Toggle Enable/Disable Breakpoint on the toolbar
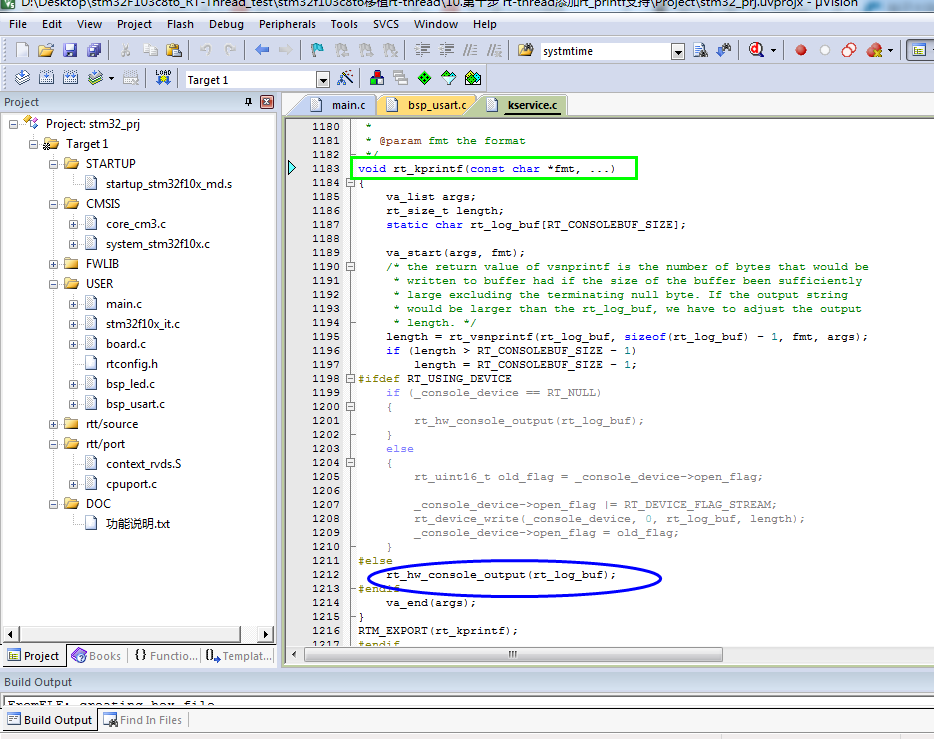Viewport: 934px width, 739px height. (x=824, y=49)
